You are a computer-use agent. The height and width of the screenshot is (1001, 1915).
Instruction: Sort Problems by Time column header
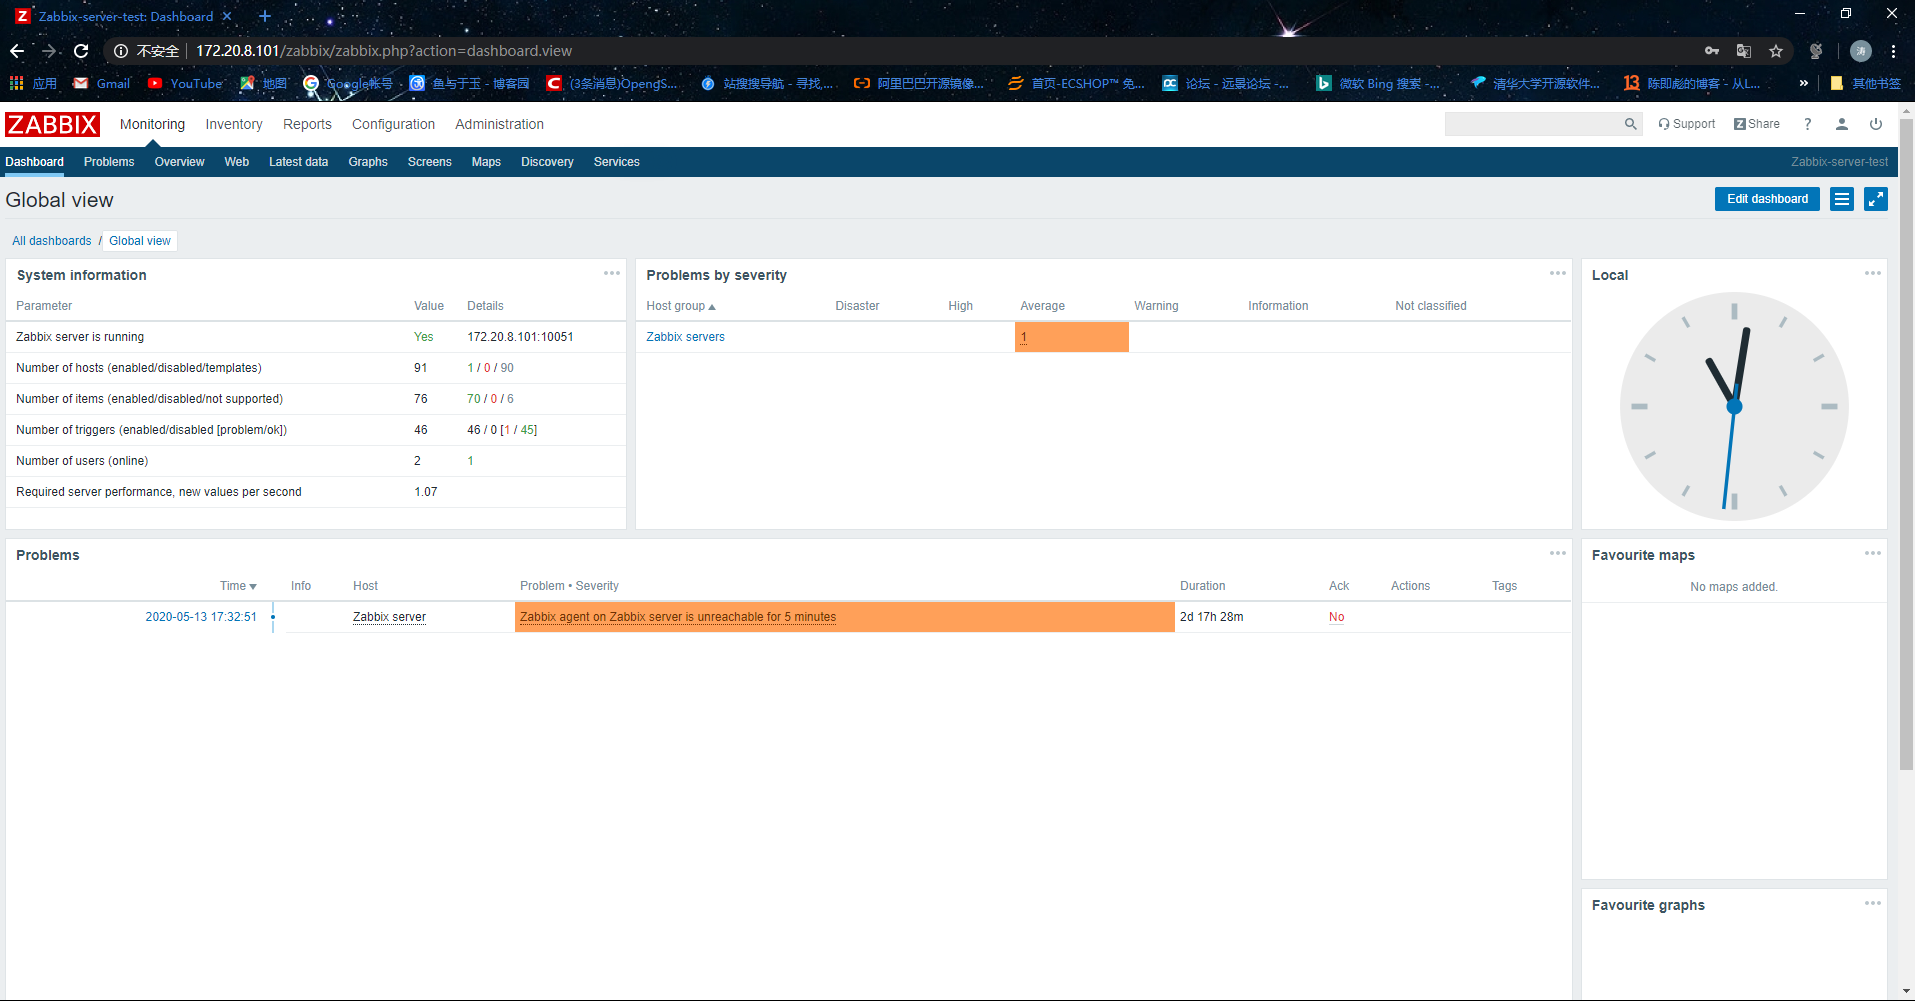[x=238, y=586]
